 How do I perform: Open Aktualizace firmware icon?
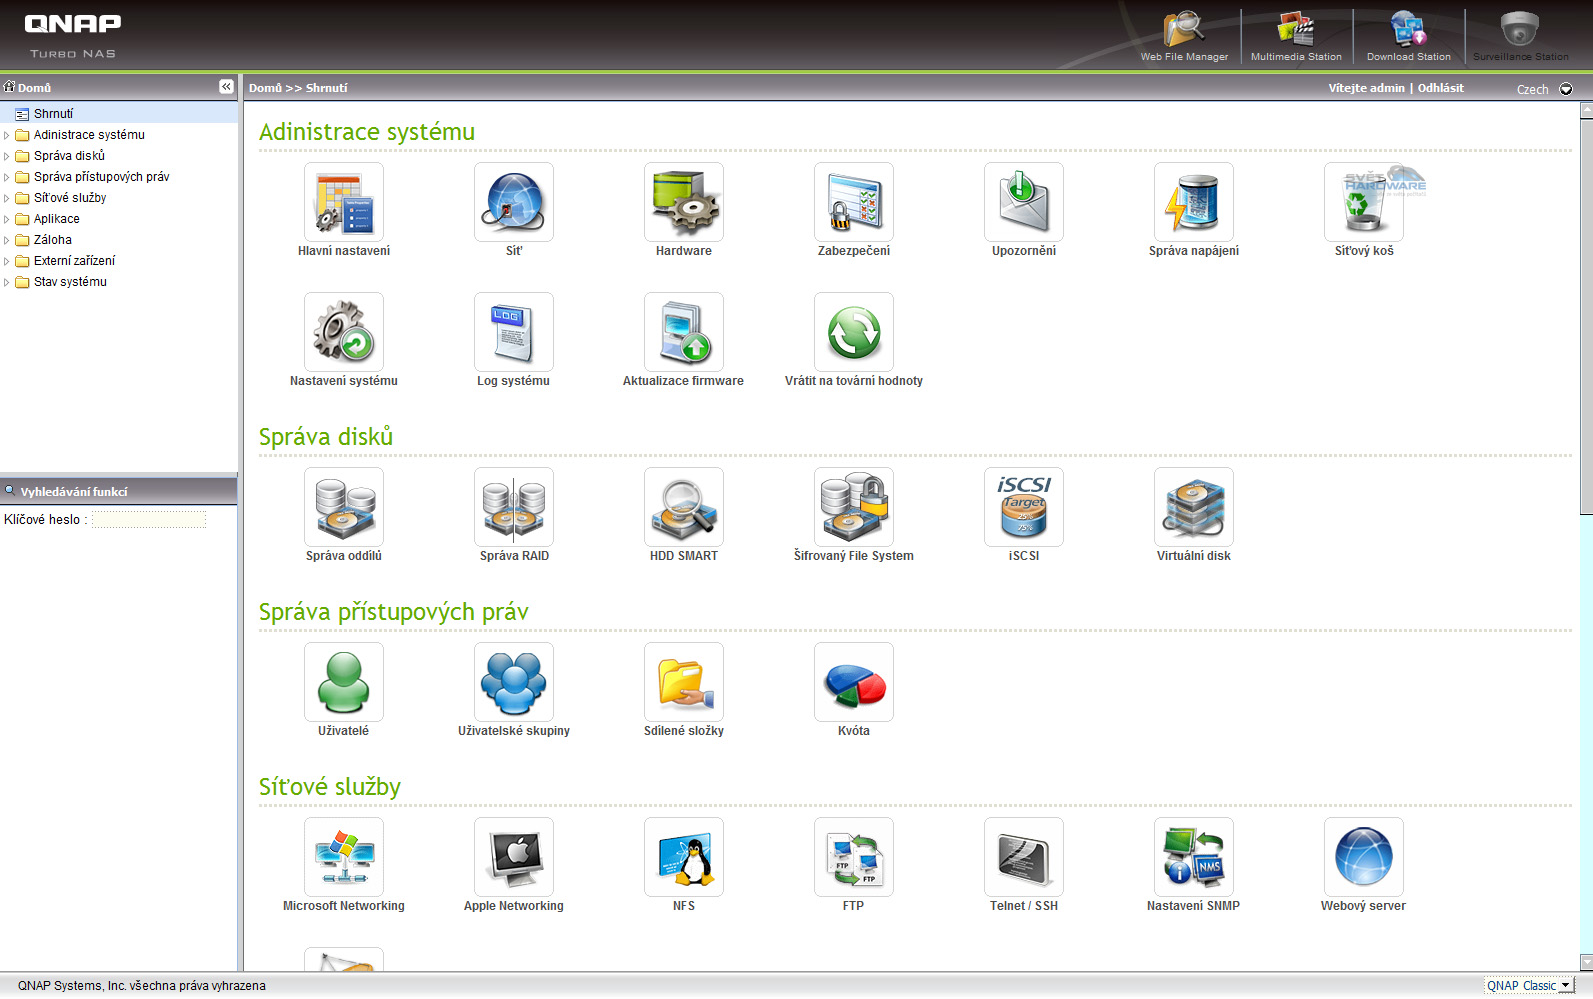click(x=683, y=333)
